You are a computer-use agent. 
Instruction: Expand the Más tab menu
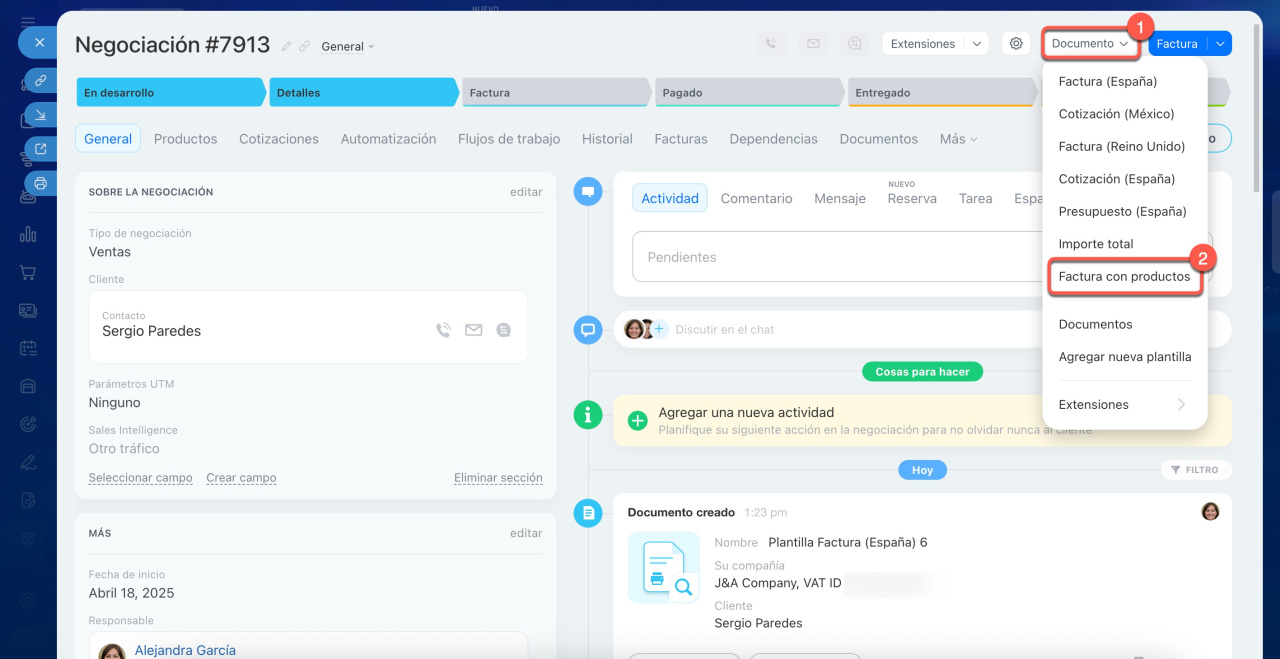click(x=958, y=139)
